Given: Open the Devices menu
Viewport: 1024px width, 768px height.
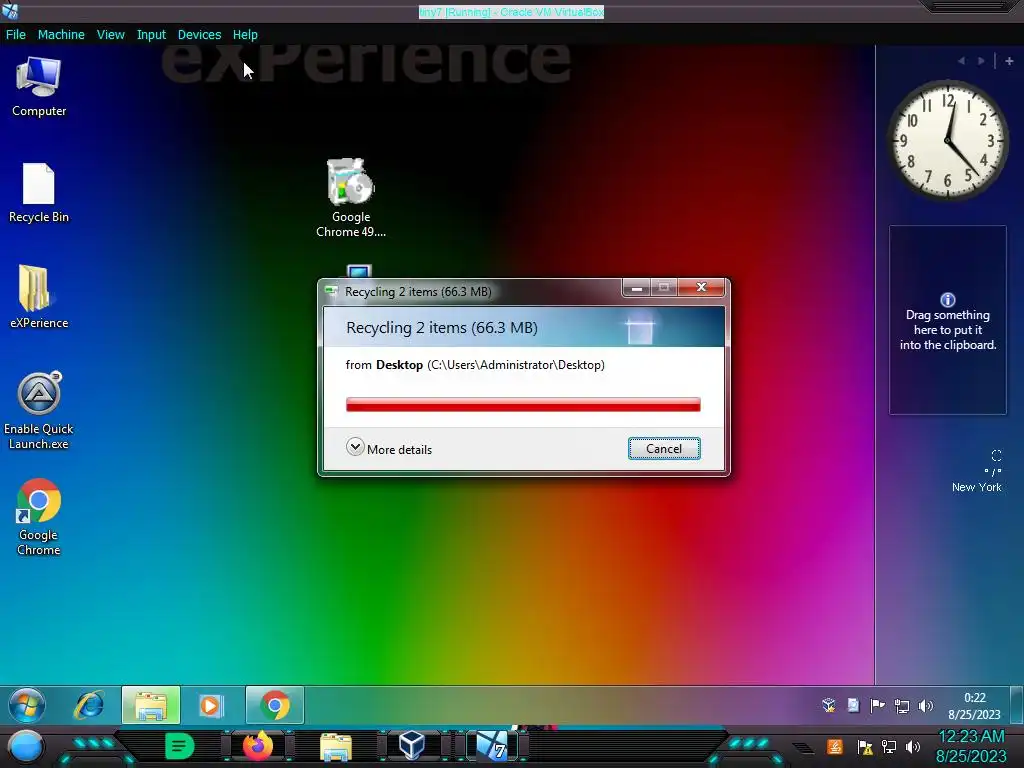Looking at the screenshot, I should pyautogui.click(x=199, y=35).
